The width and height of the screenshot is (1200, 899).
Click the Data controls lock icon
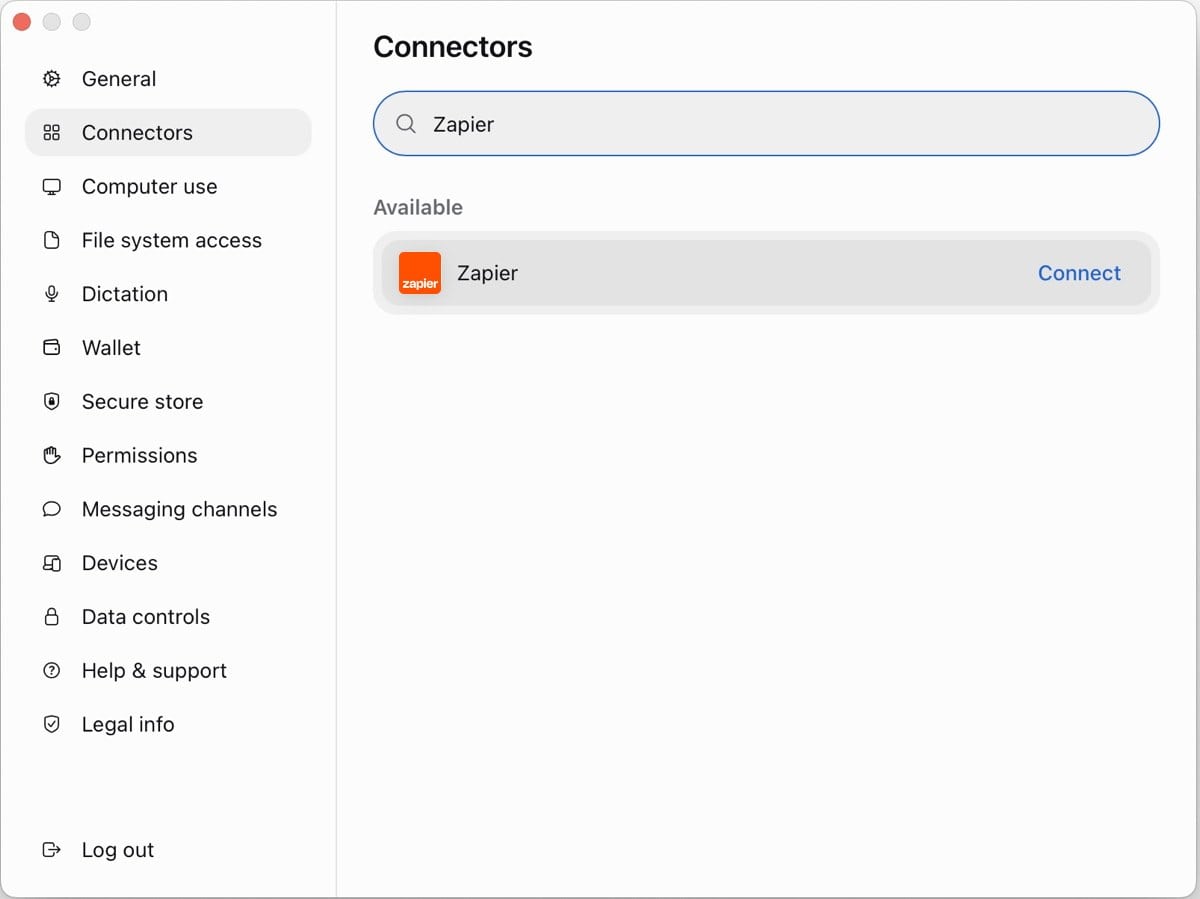click(x=52, y=617)
